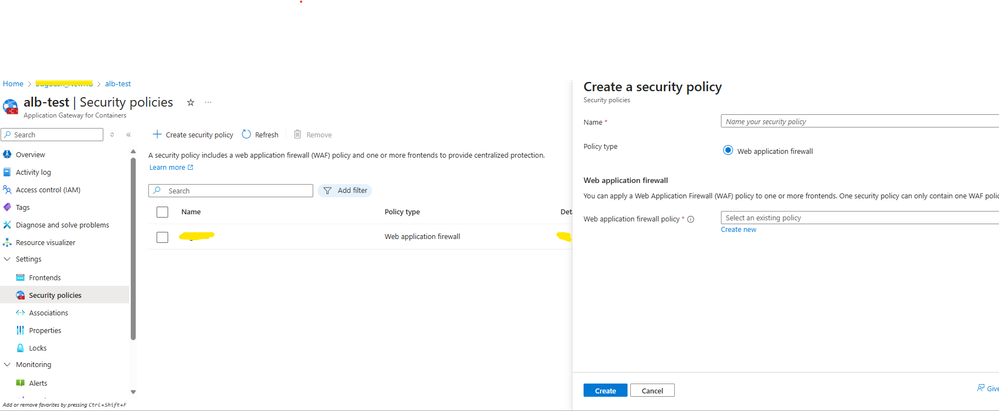Viewport: 999px width, 411px height.
Task: Tick the Web application firewall row checkbox
Action: [162, 237]
